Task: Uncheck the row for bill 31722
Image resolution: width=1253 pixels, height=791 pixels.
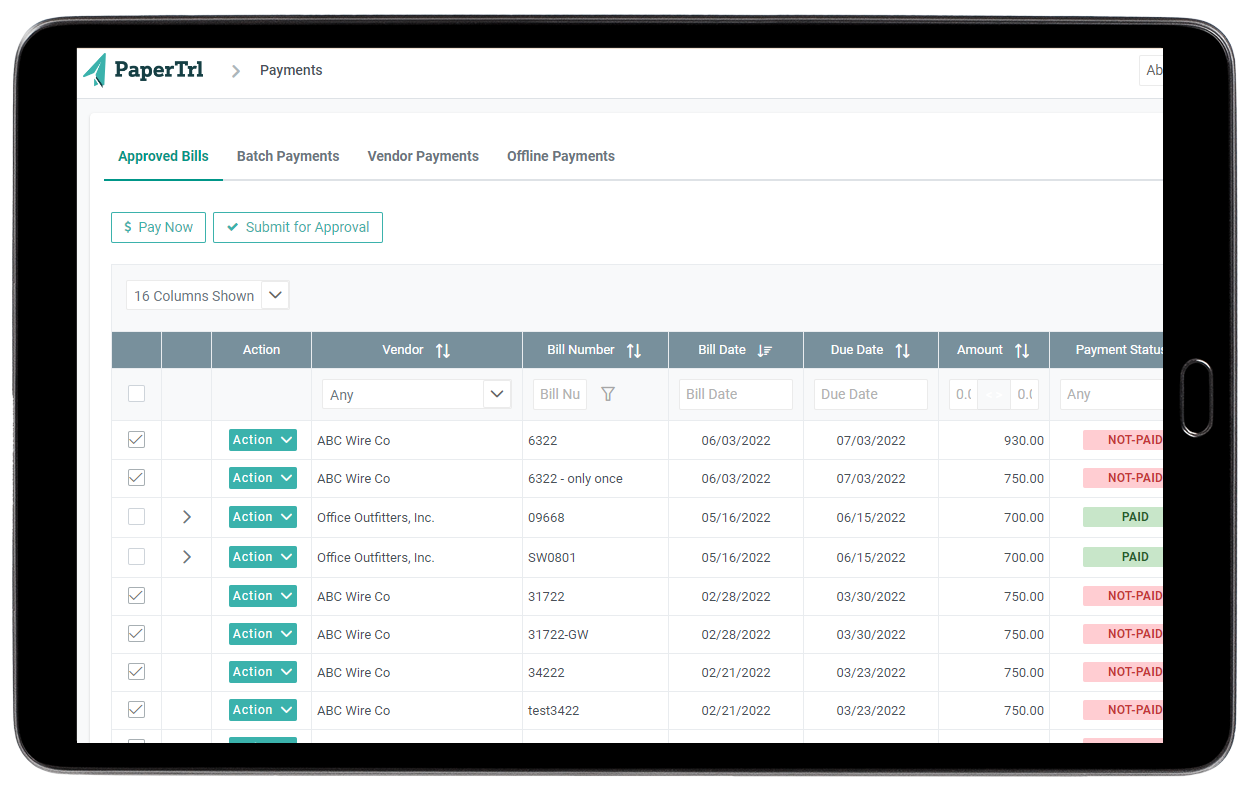Action: pos(137,596)
